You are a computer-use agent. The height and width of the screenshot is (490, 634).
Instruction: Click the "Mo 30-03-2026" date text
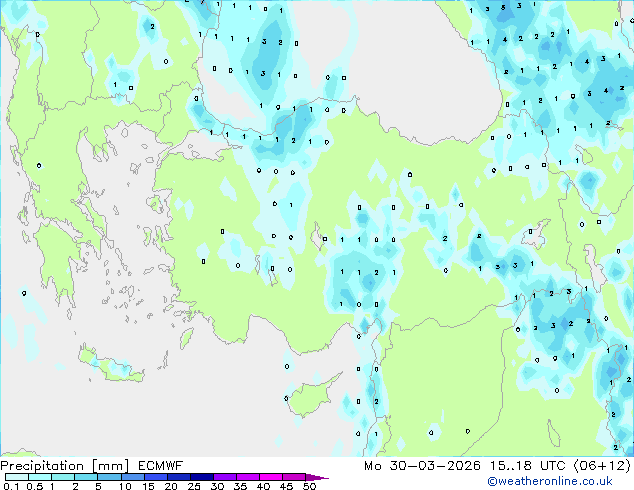pos(423,466)
